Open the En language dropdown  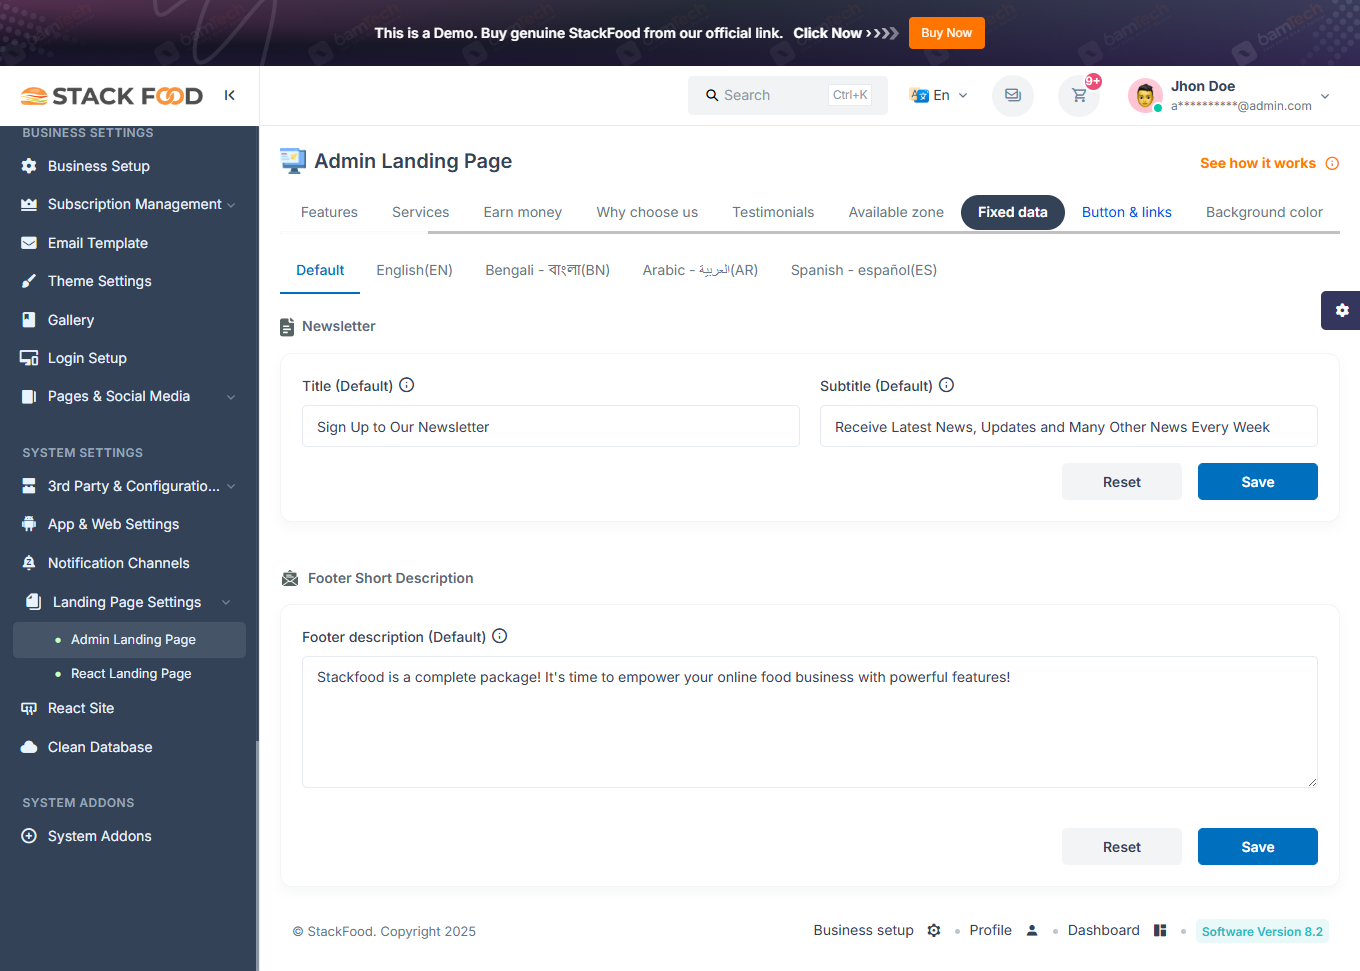939,95
